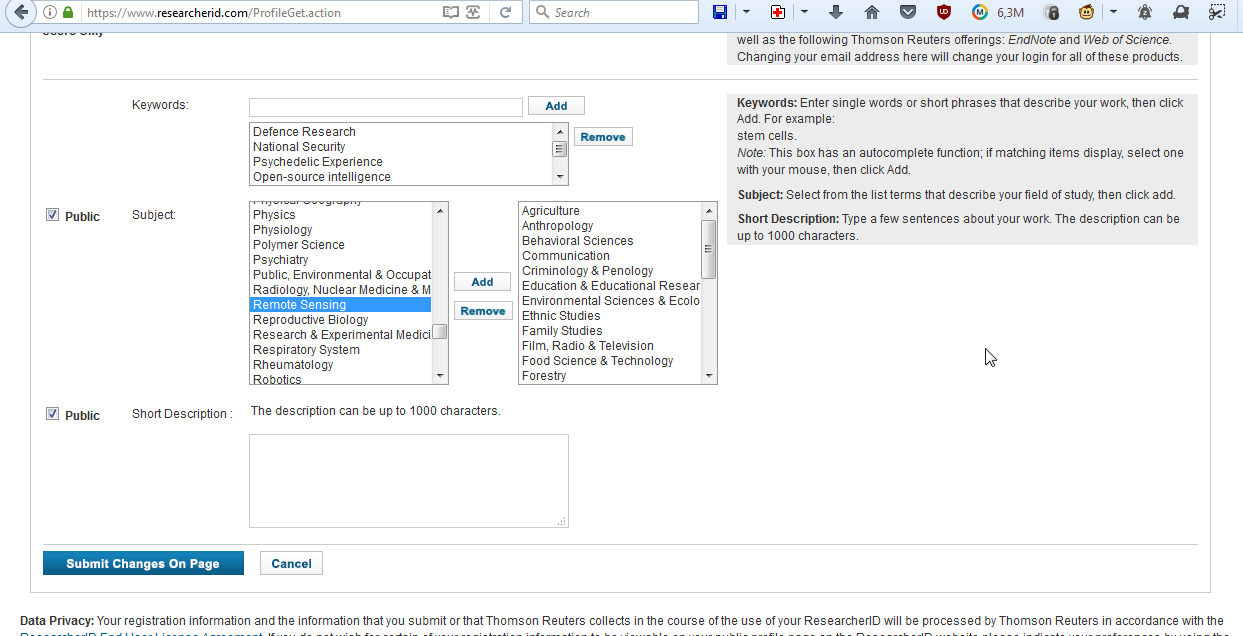Viewport: 1243px width, 636px height.
Task: Toggle Reader View book icon
Action: (451, 13)
